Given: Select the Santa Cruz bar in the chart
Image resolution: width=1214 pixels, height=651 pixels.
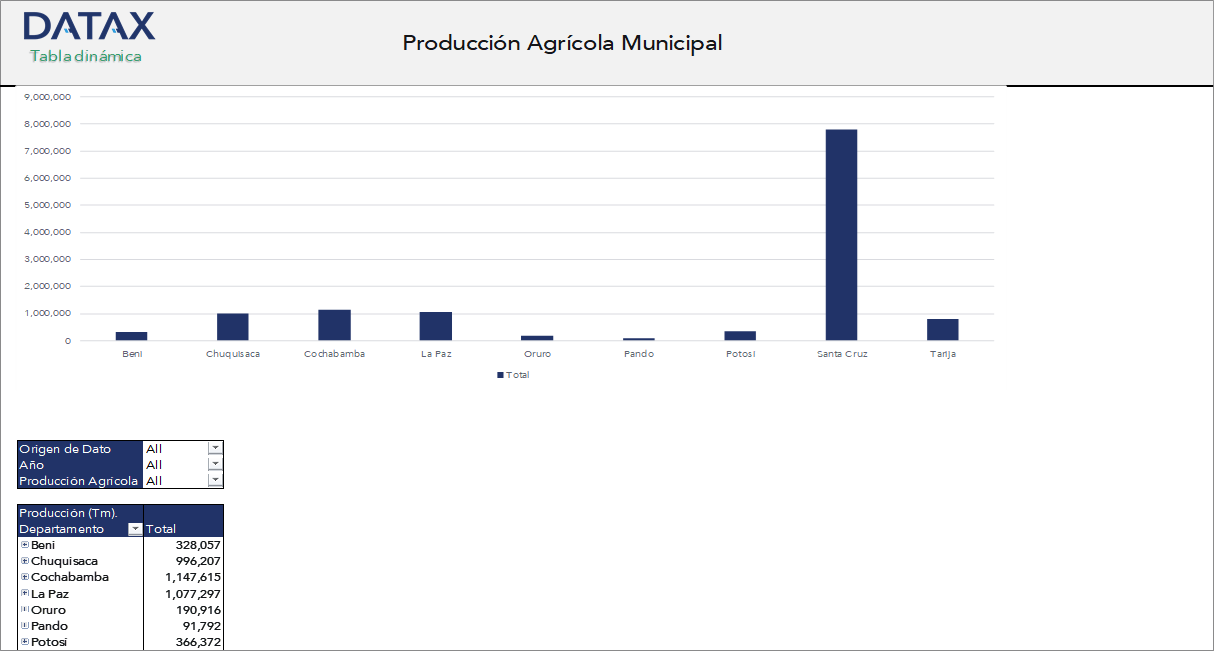Looking at the screenshot, I should click(841, 230).
